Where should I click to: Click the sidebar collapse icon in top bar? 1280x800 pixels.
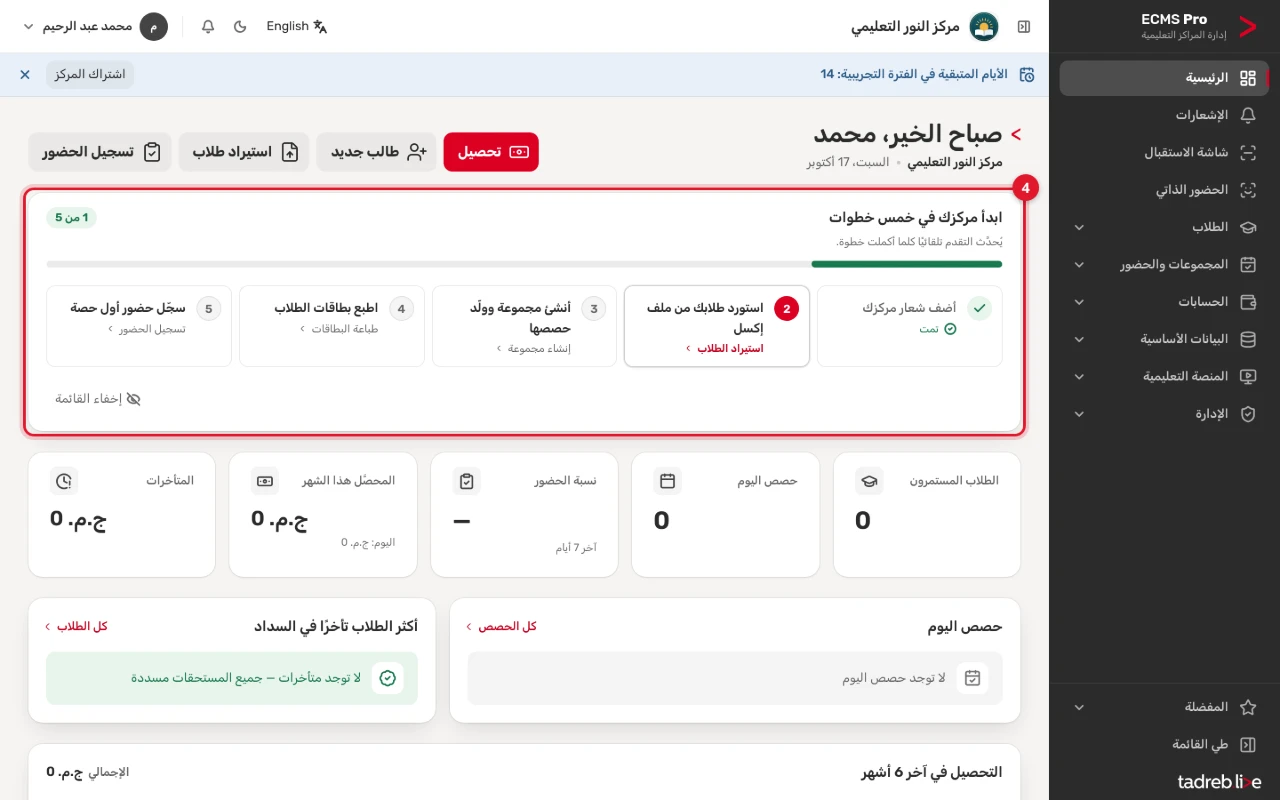point(1024,27)
